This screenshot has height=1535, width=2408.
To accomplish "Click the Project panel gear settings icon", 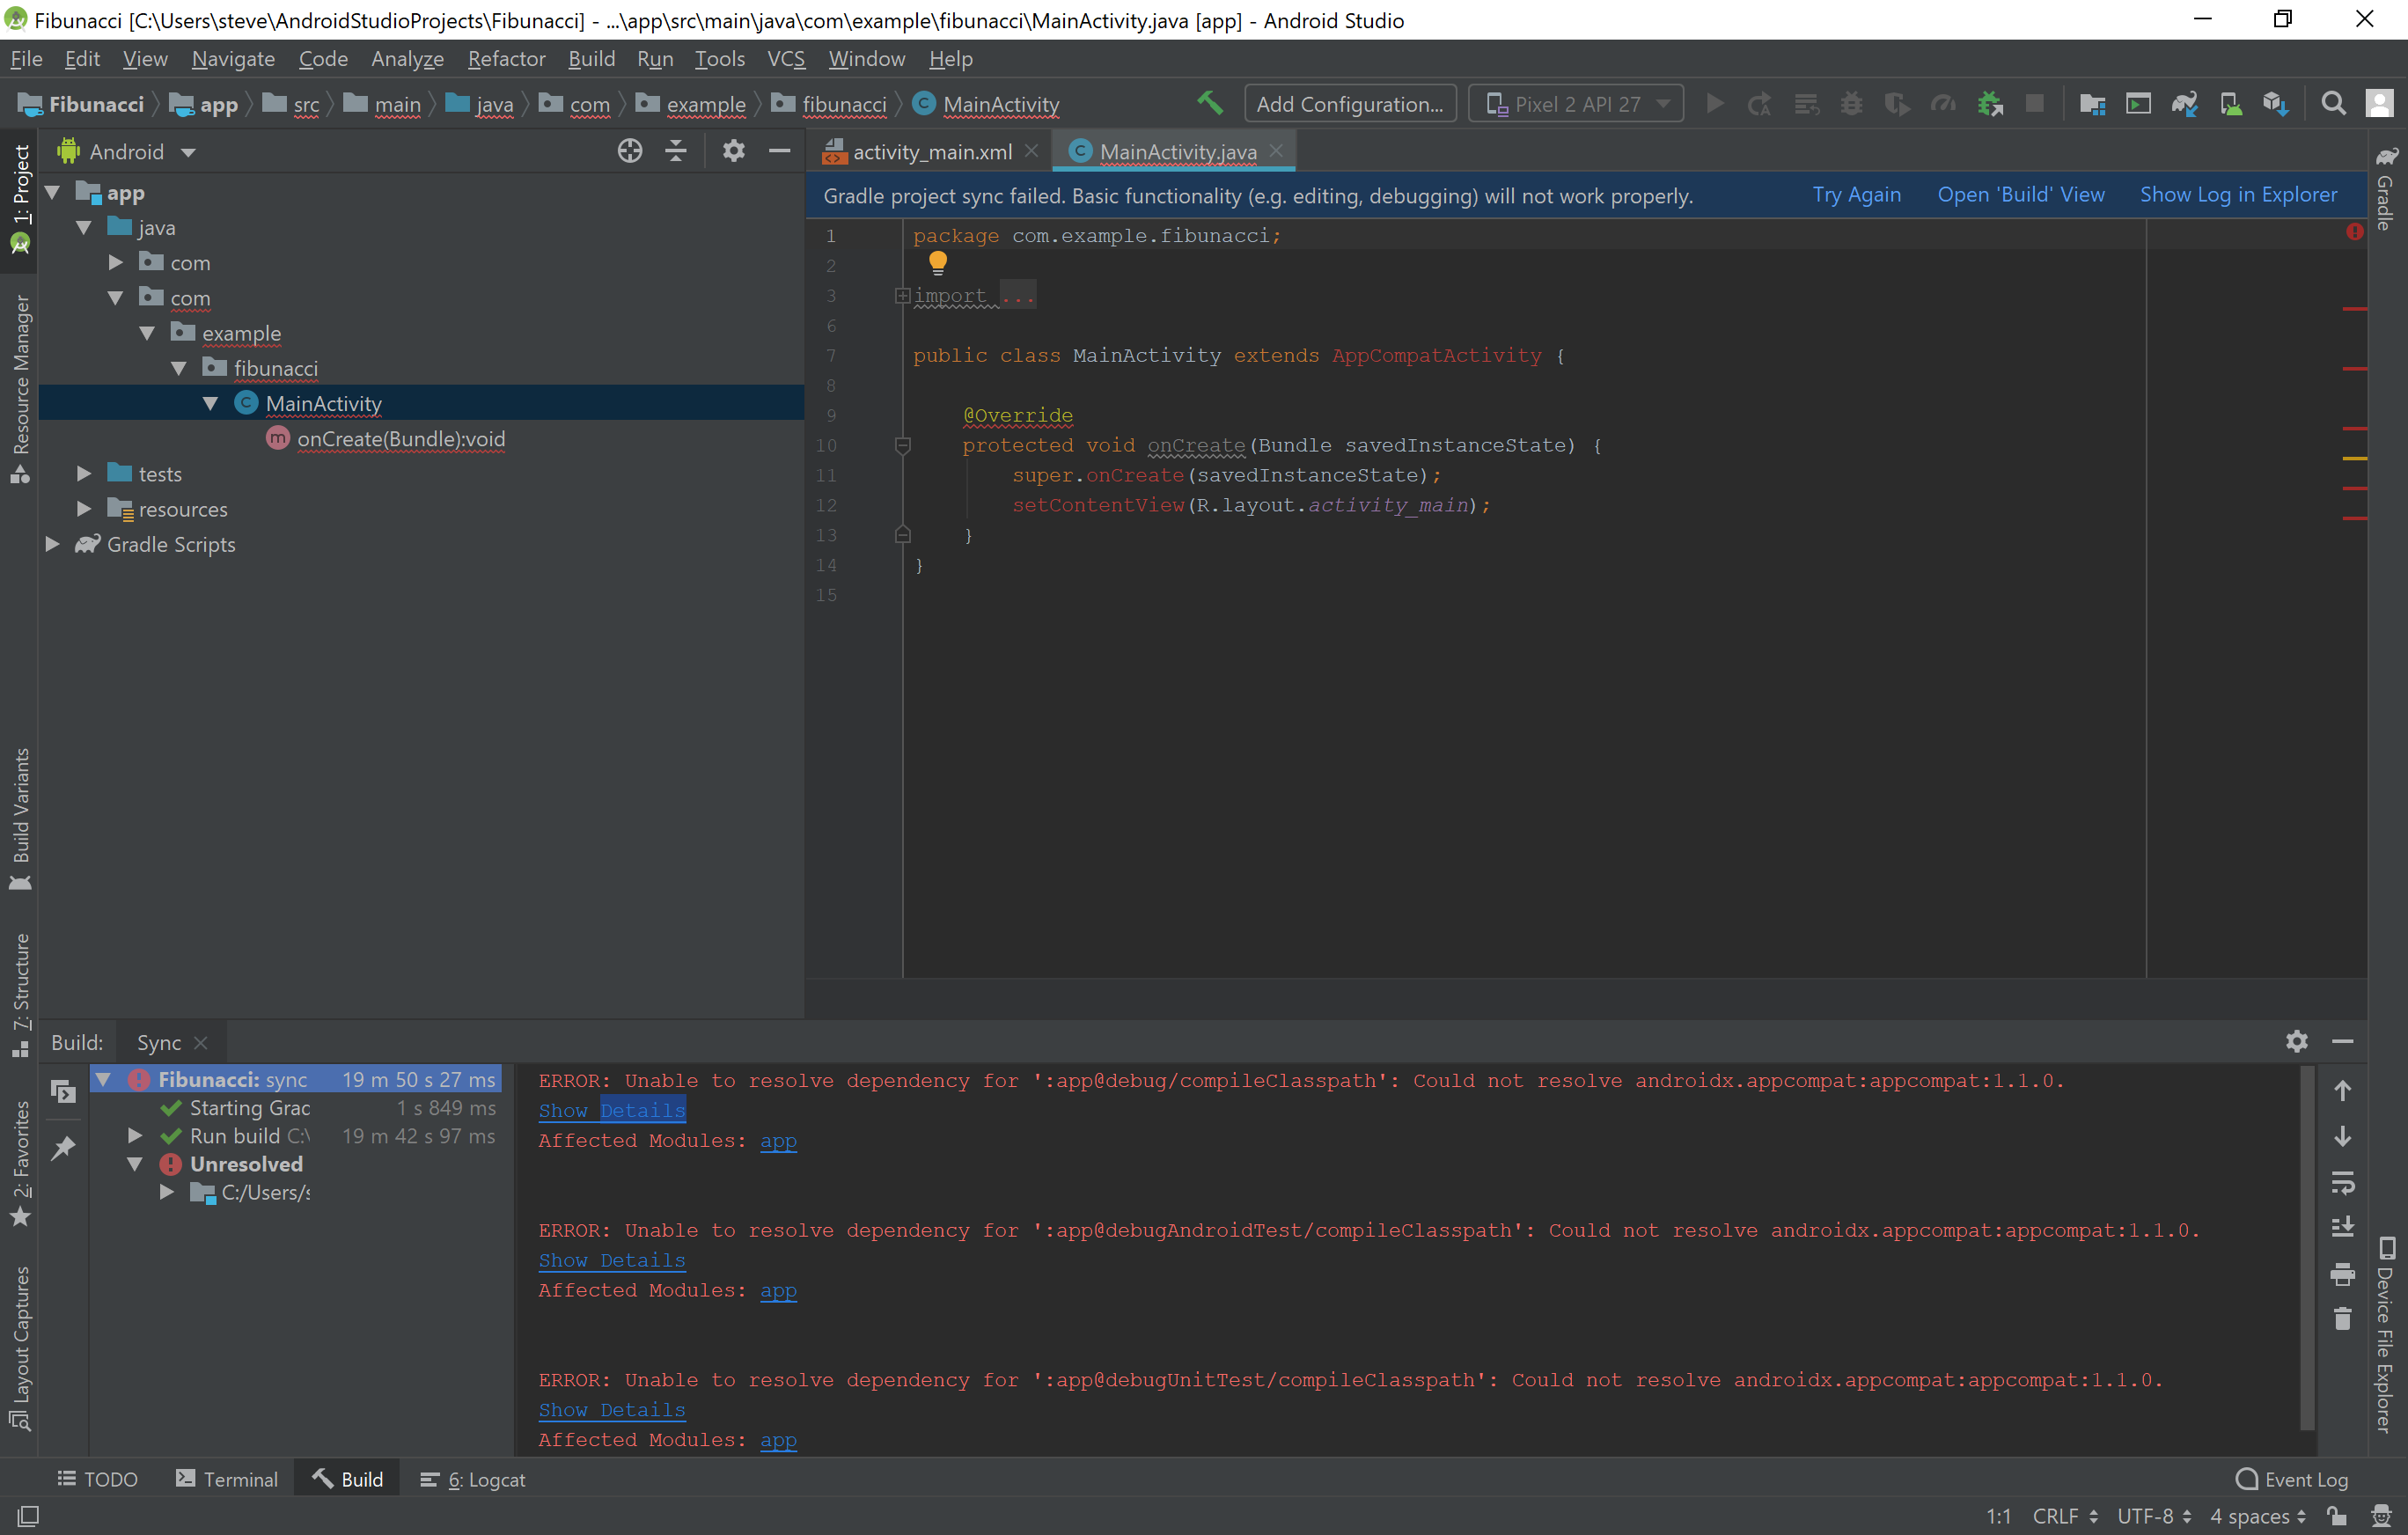I will (733, 151).
